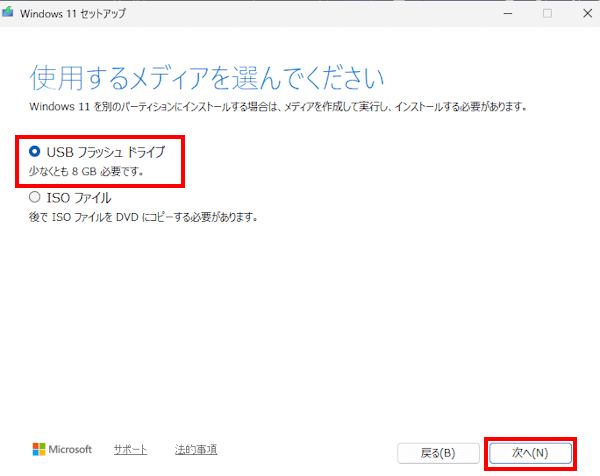Click the heading 使用するメディアを選んでください
This screenshot has width=600, height=476.
pos(207,78)
